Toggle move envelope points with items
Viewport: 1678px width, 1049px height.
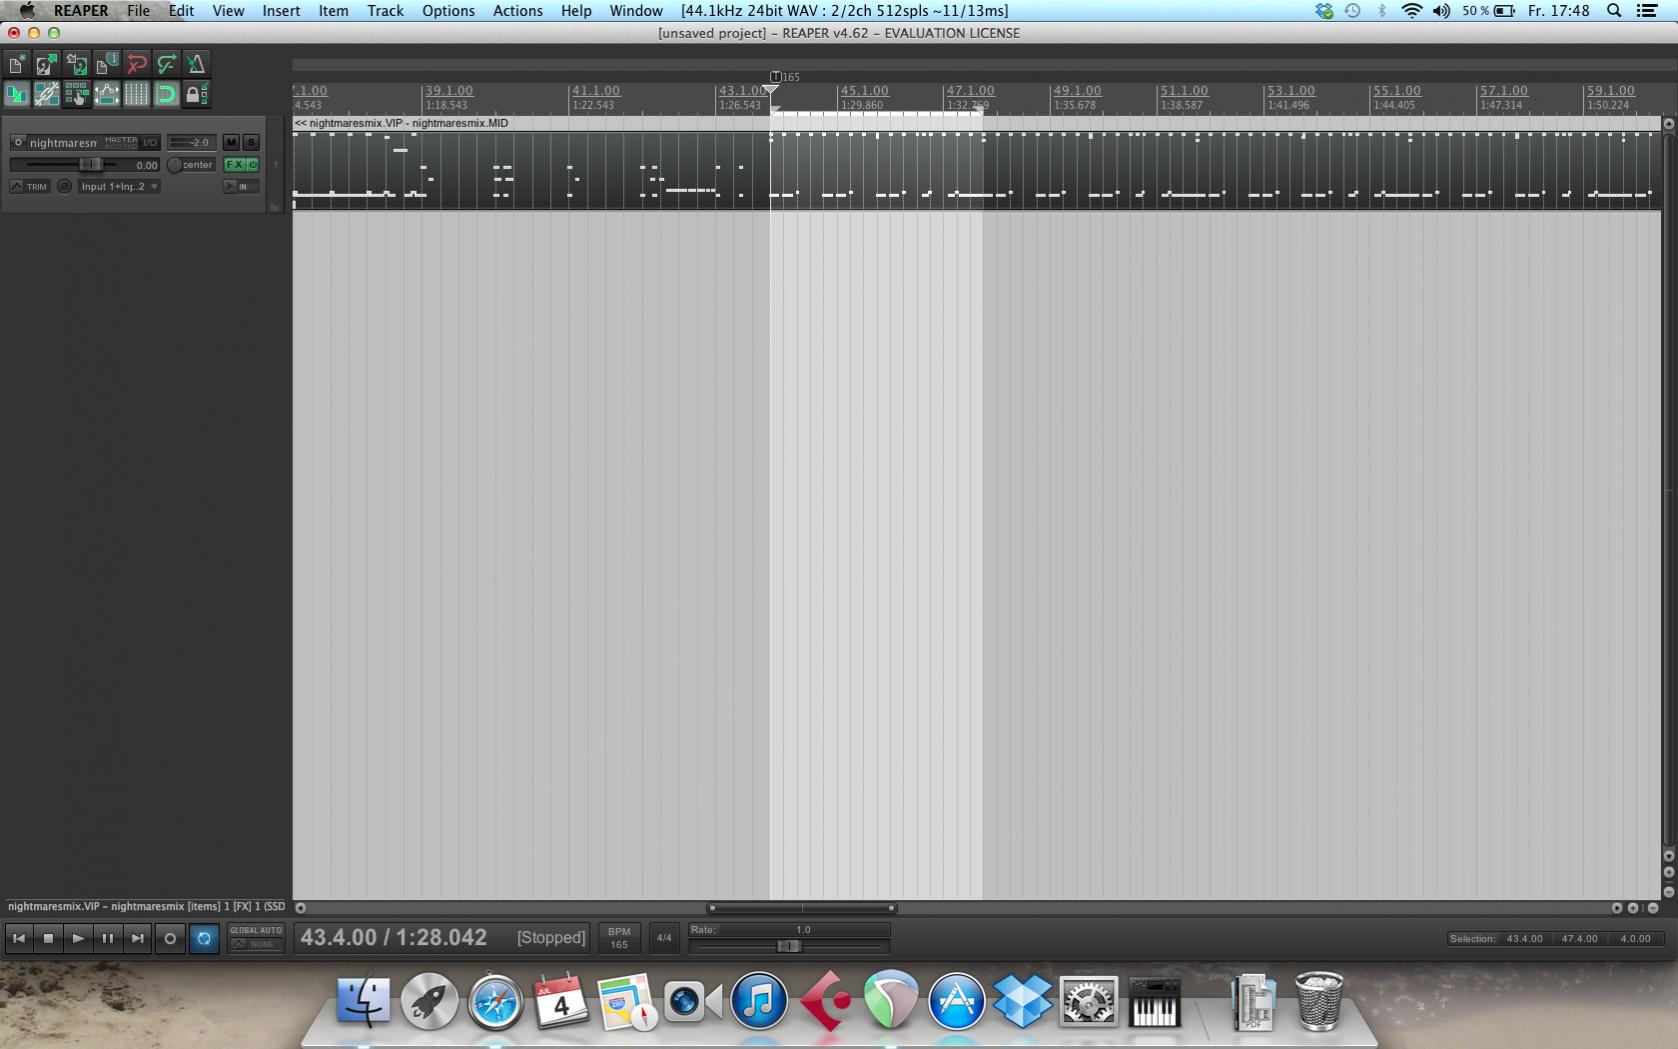click(x=107, y=95)
